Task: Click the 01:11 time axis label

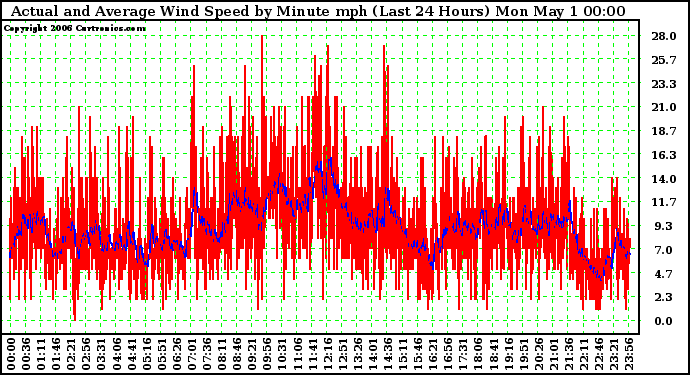Action: click(40, 354)
